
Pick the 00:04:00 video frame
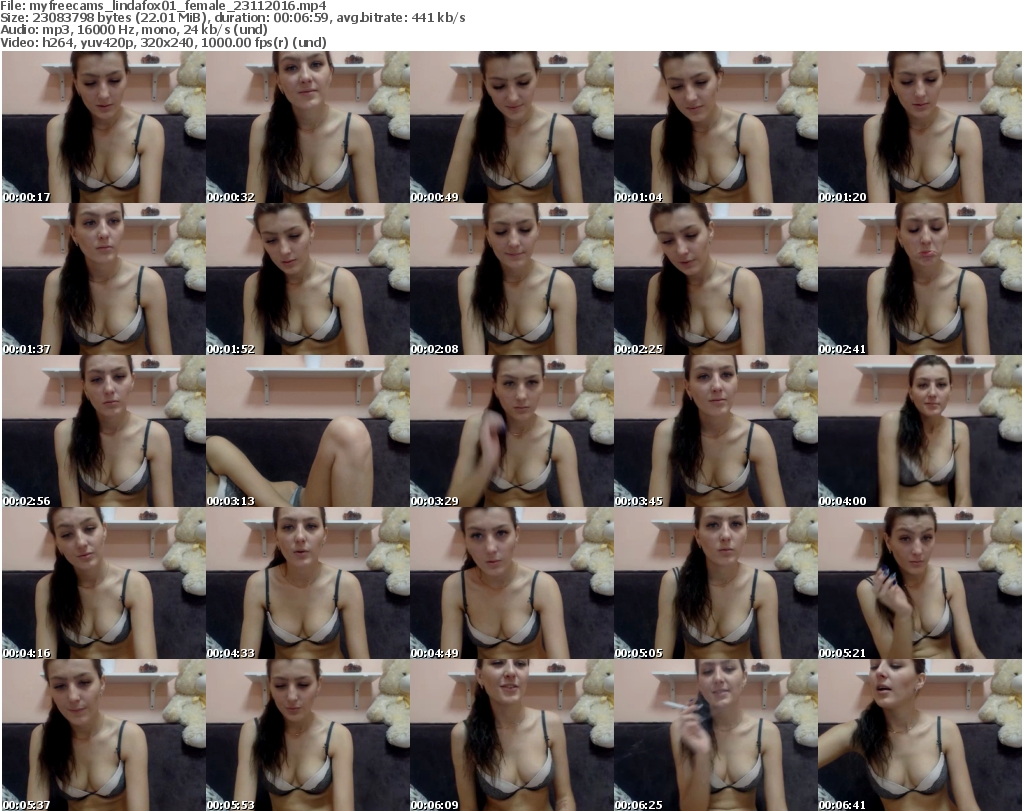coord(920,431)
